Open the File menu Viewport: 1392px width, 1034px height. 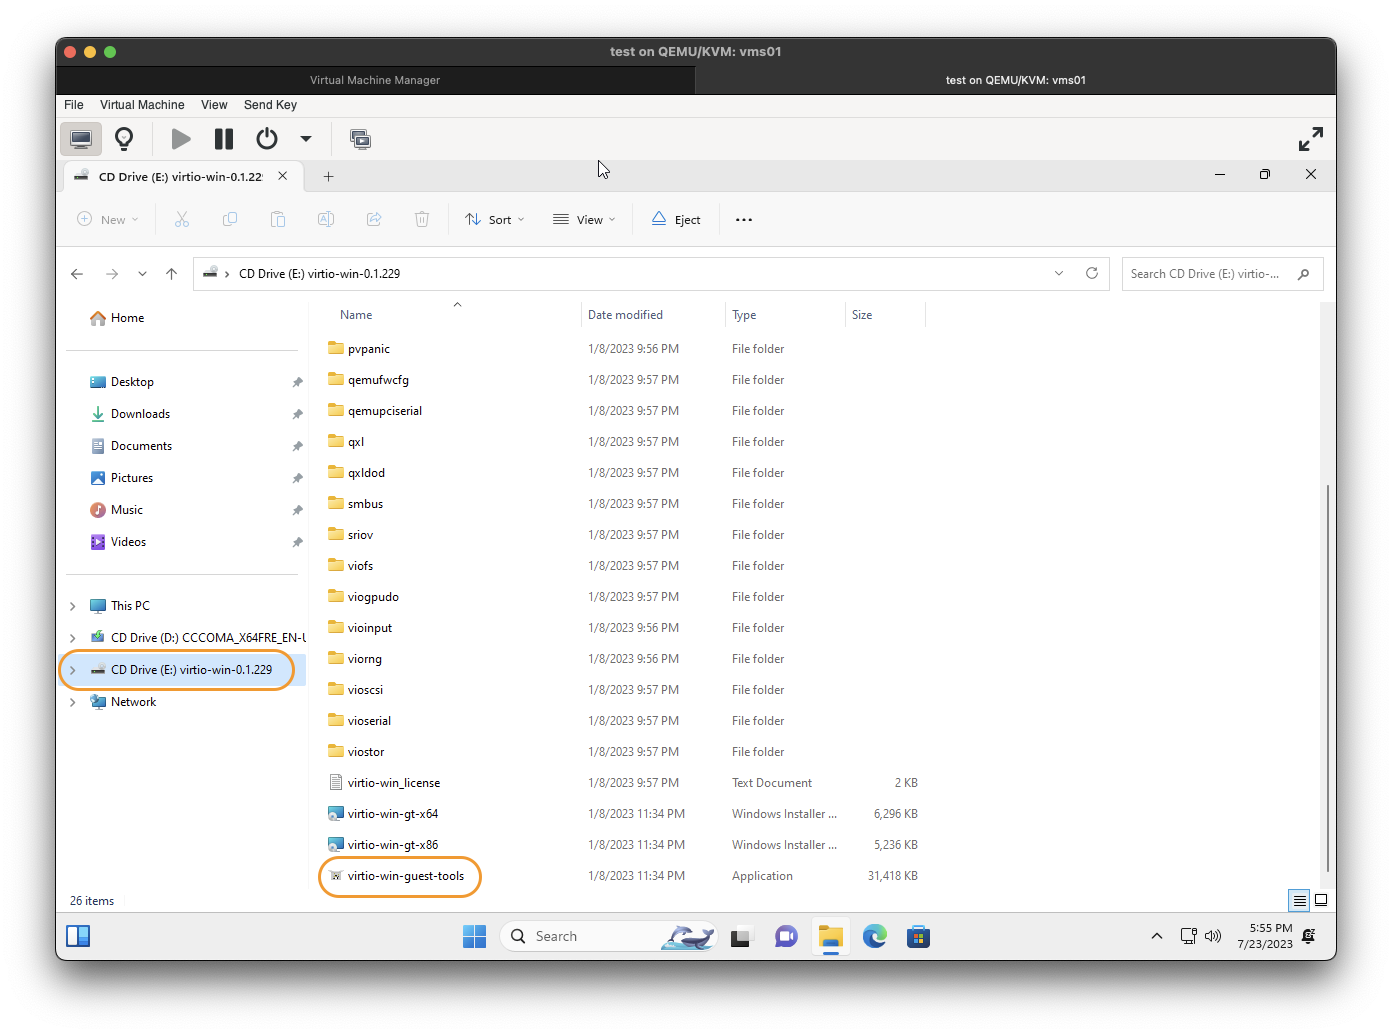click(x=74, y=105)
